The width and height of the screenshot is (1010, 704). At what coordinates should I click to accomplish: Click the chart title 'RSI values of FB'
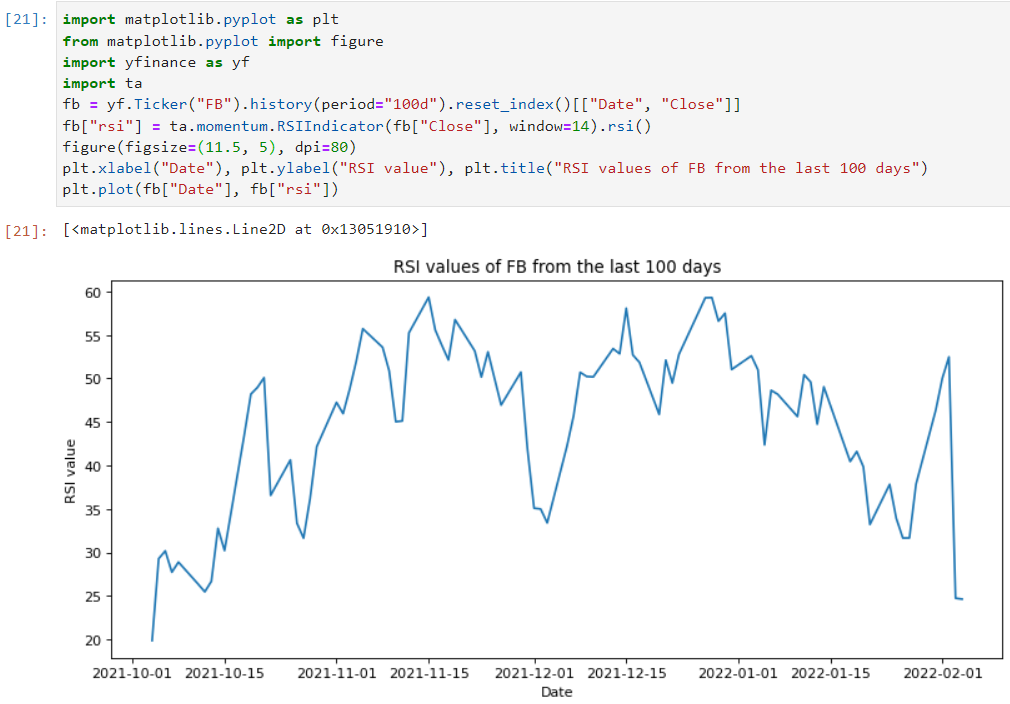(557, 267)
